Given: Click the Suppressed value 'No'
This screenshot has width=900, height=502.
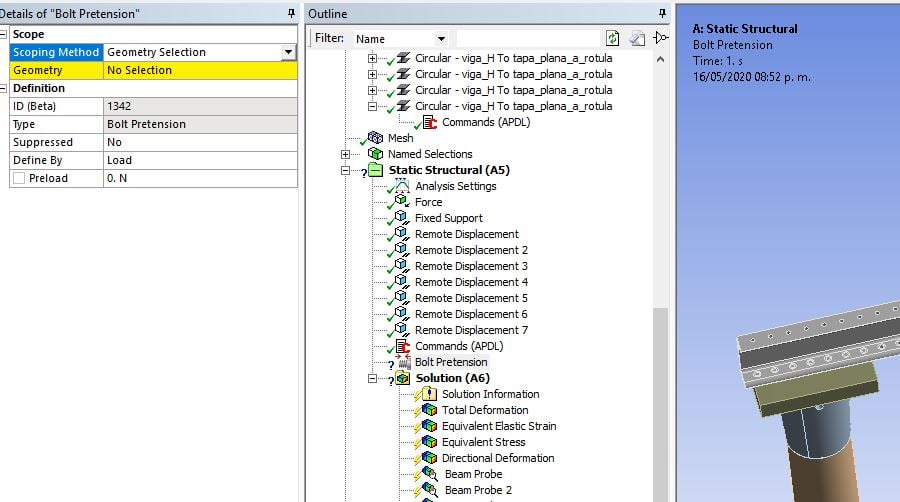Looking at the screenshot, I should pyautogui.click(x=200, y=142).
